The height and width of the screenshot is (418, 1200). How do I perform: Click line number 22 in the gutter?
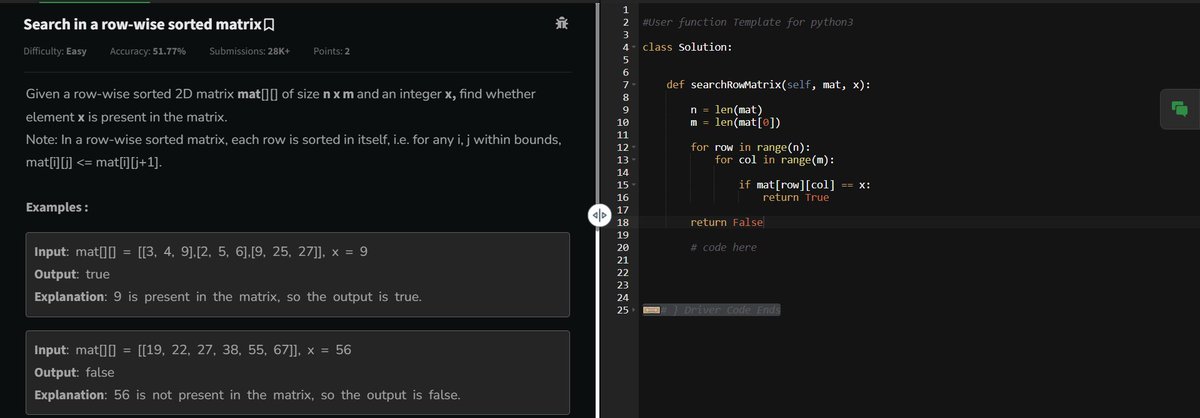tap(623, 272)
